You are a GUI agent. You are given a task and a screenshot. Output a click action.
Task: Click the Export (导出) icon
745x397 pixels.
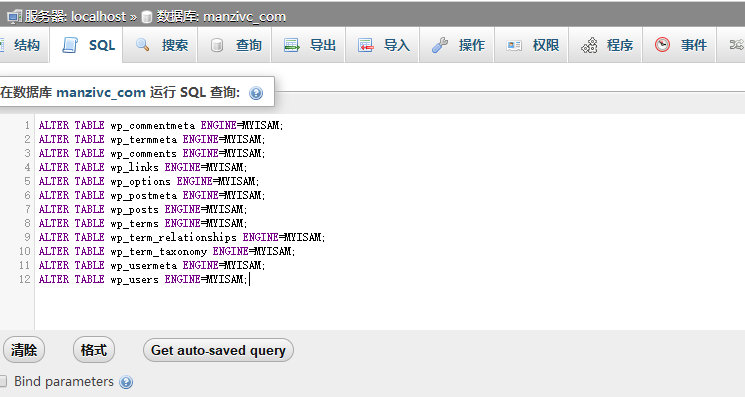click(292, 45)
